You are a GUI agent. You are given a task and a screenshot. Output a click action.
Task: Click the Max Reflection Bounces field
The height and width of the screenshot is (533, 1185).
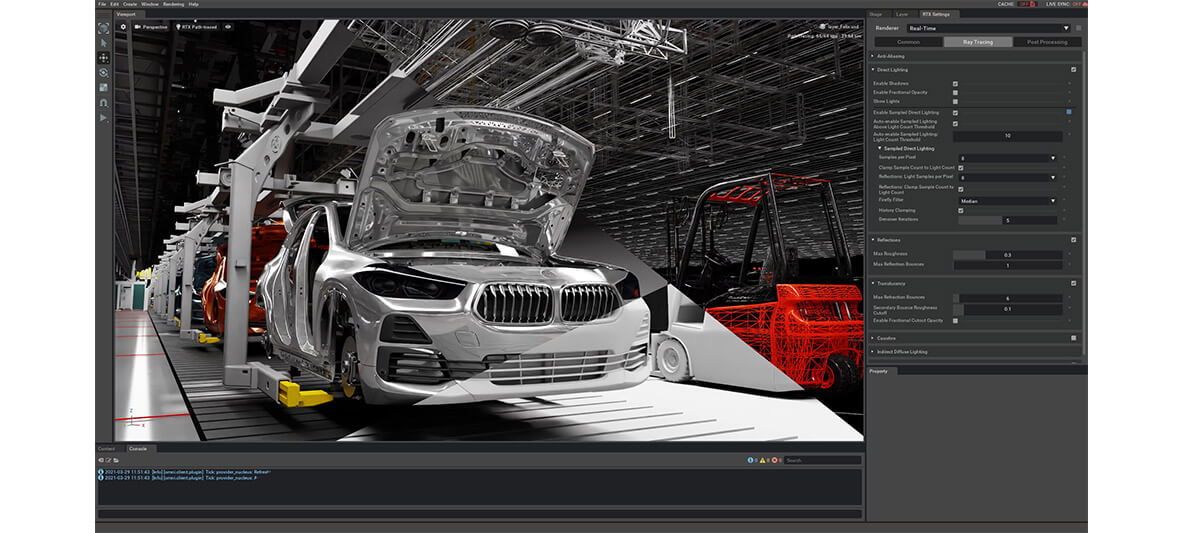(x=1007, y=265)
